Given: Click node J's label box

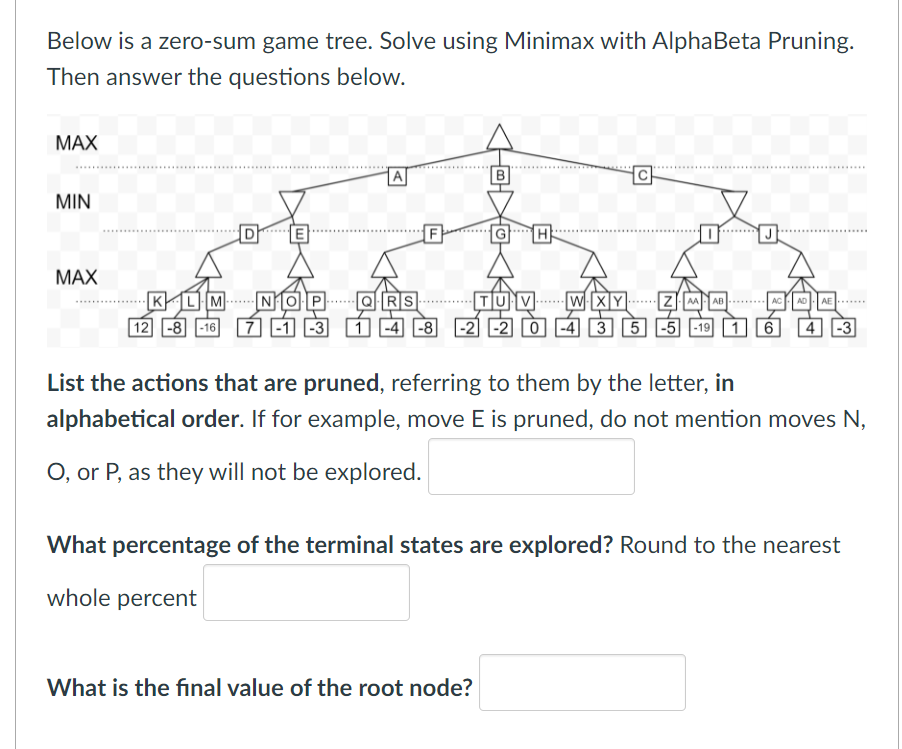Looking at the screenshot, I should tap(768, 234).
